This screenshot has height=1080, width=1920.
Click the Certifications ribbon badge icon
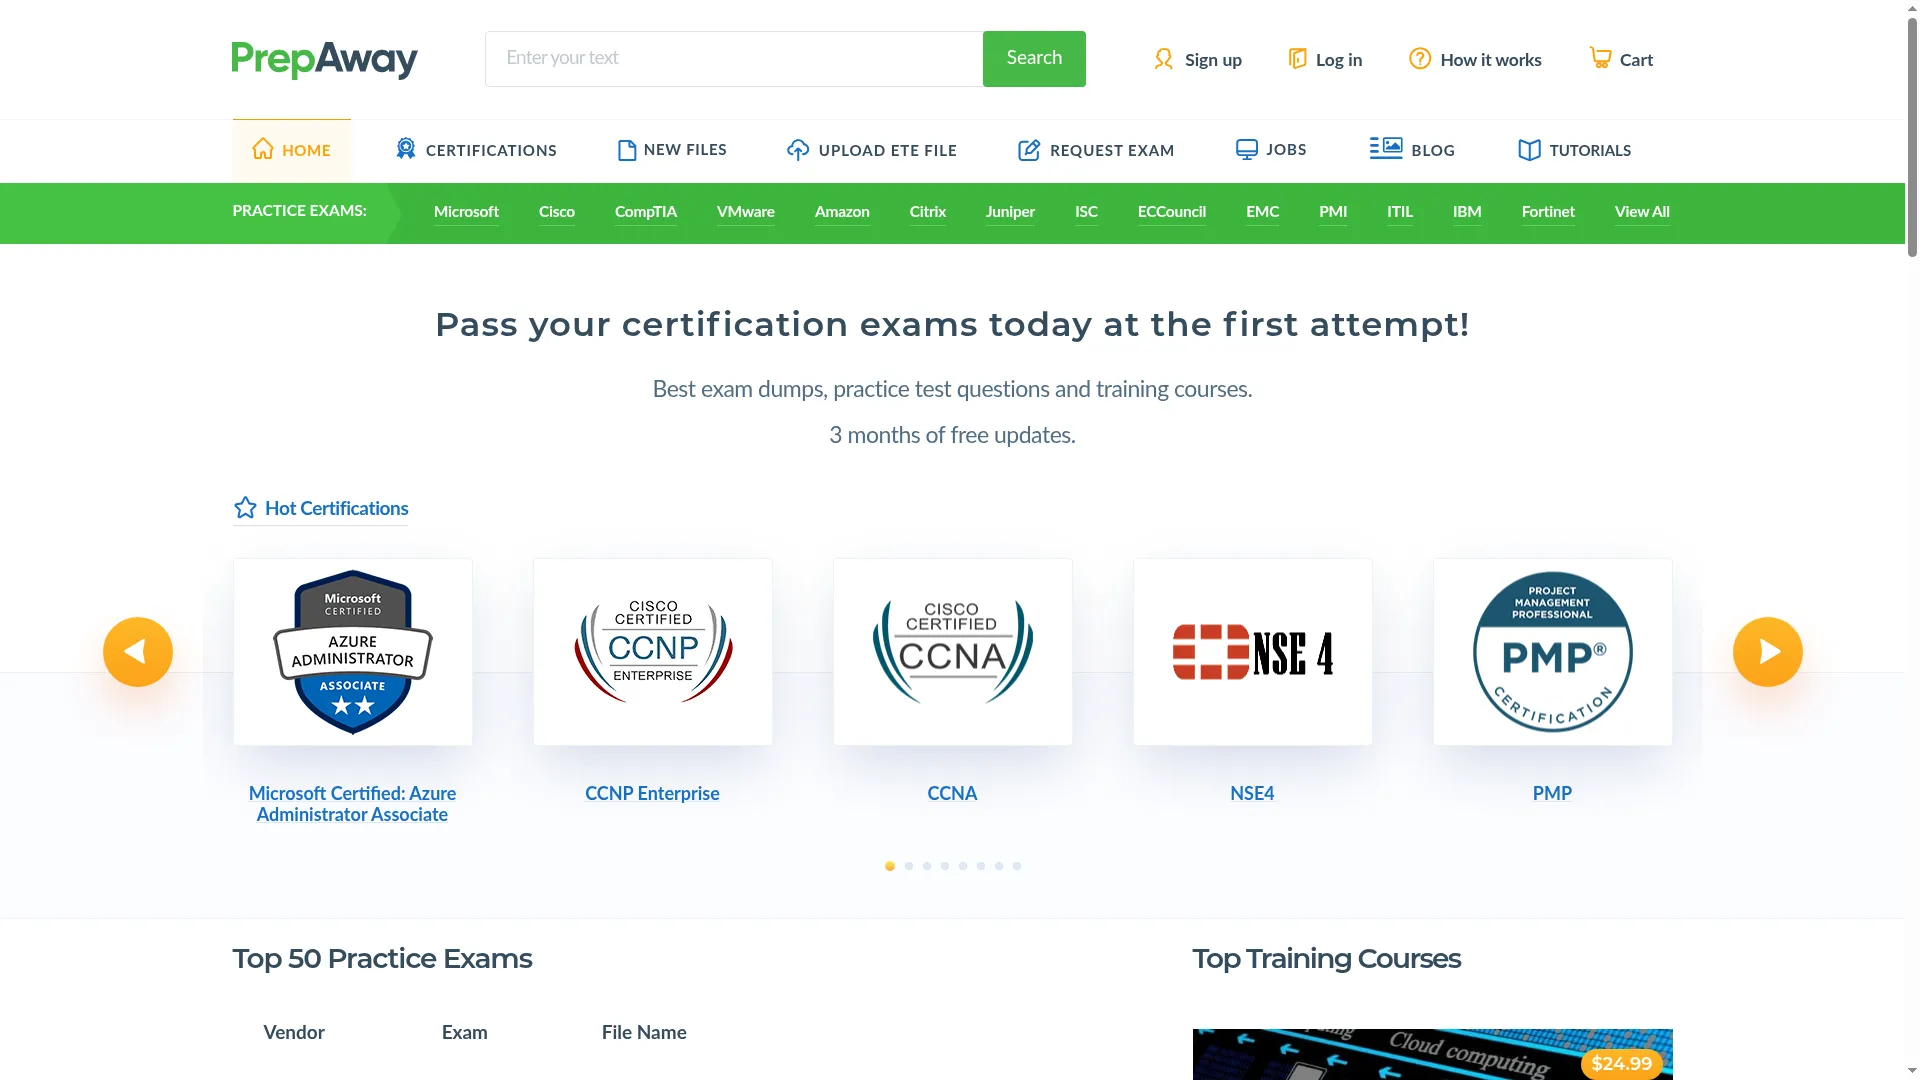(406, 149)
